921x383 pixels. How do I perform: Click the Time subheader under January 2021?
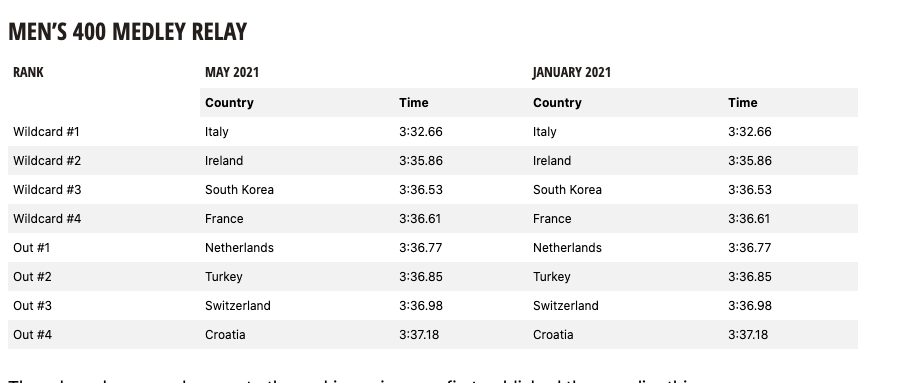point(742,103)
